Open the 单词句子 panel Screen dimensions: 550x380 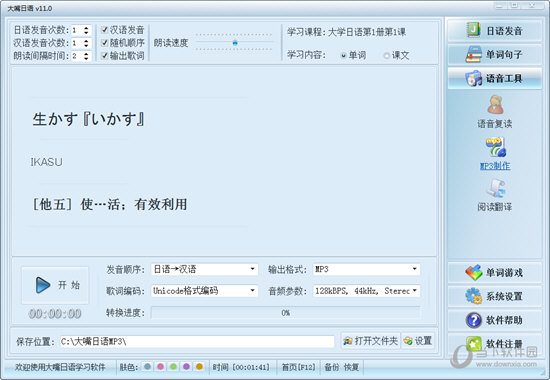tap(495, 54)
